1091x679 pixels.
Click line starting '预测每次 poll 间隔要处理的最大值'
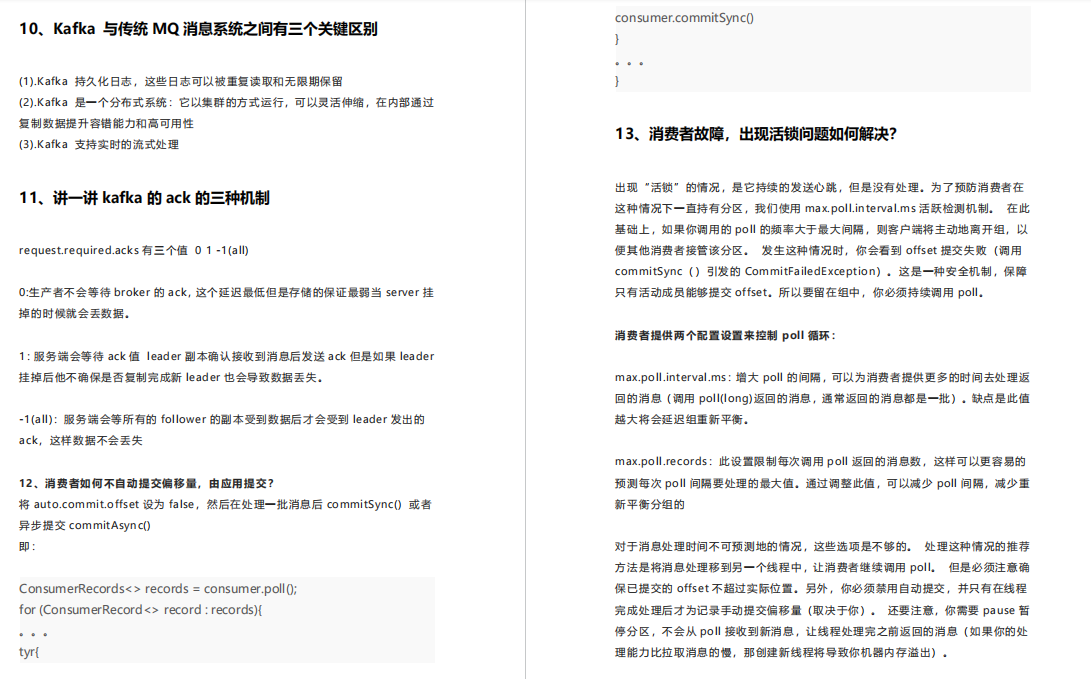822,483
